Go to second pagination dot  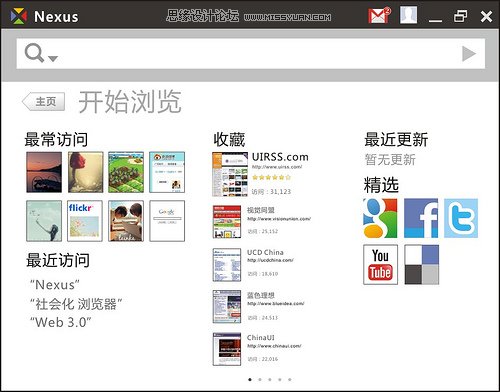(x=260, y=379)
